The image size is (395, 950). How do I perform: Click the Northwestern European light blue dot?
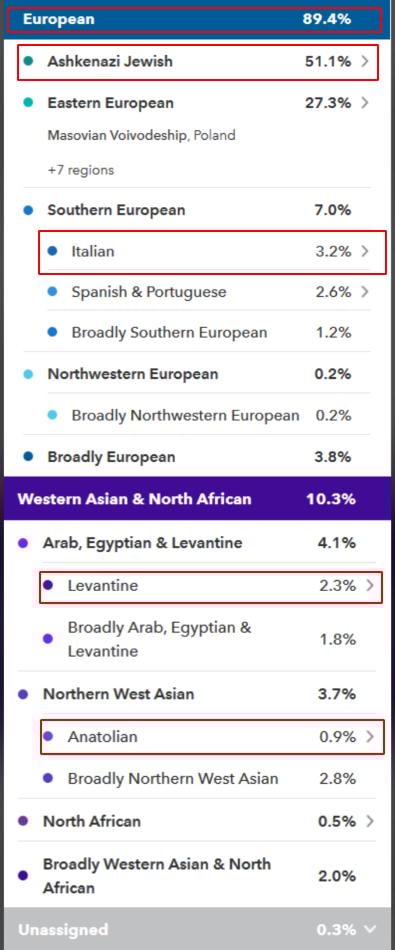coord(28,374)
